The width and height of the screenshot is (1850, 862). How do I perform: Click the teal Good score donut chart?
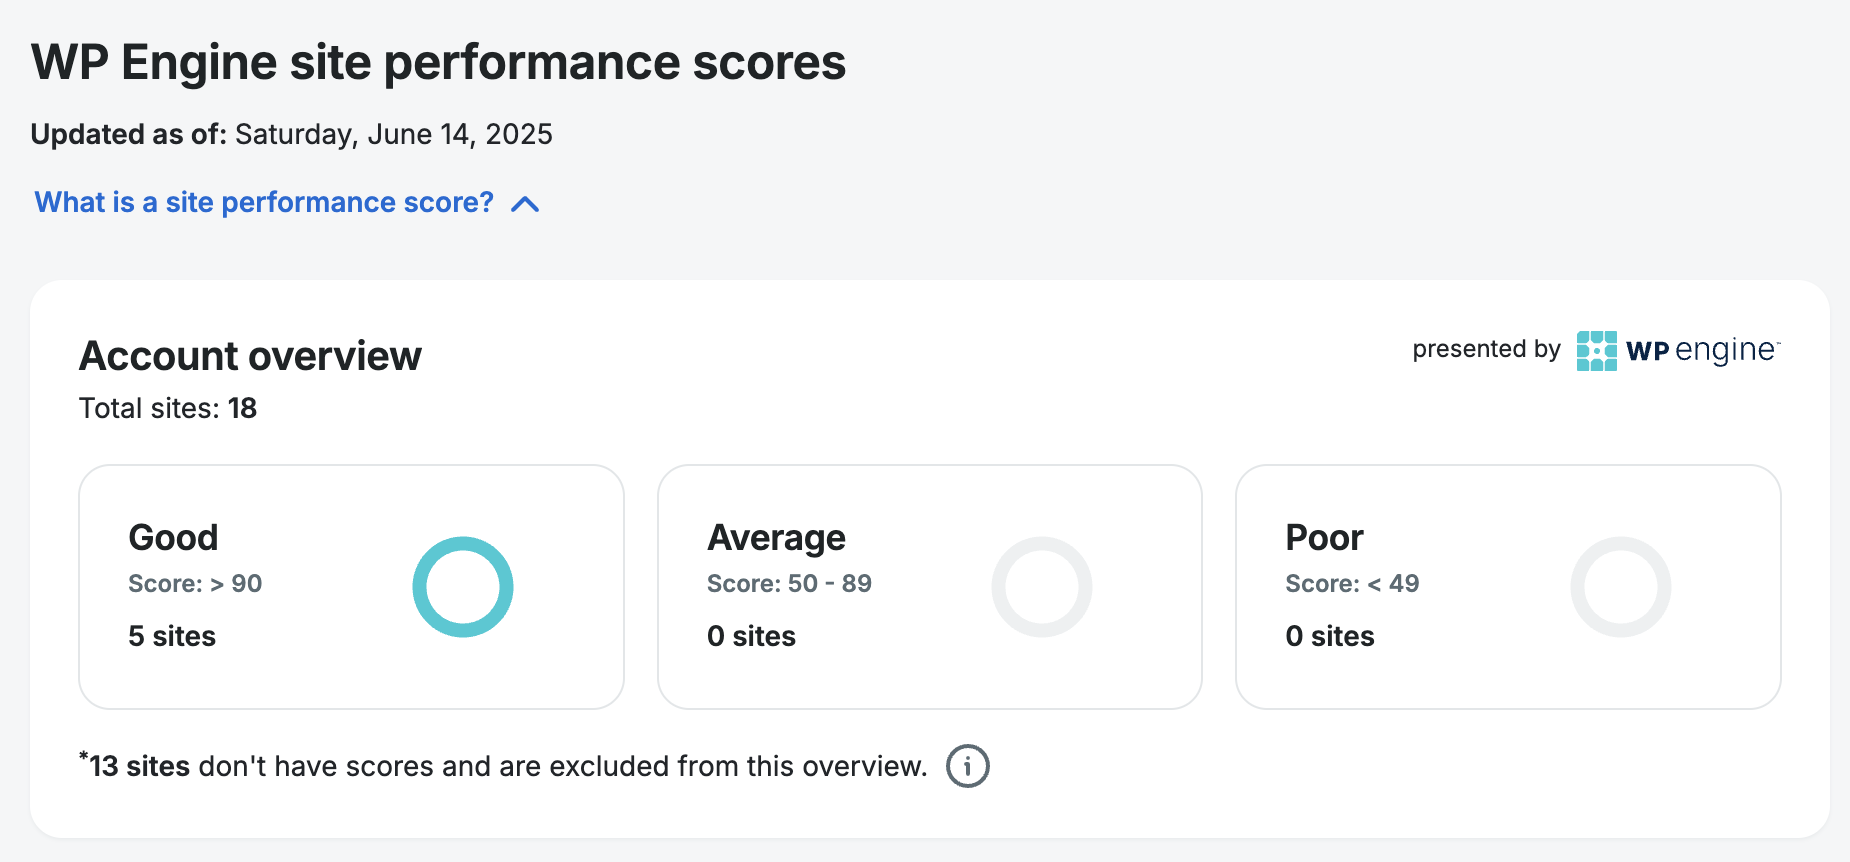coord(463,587)
